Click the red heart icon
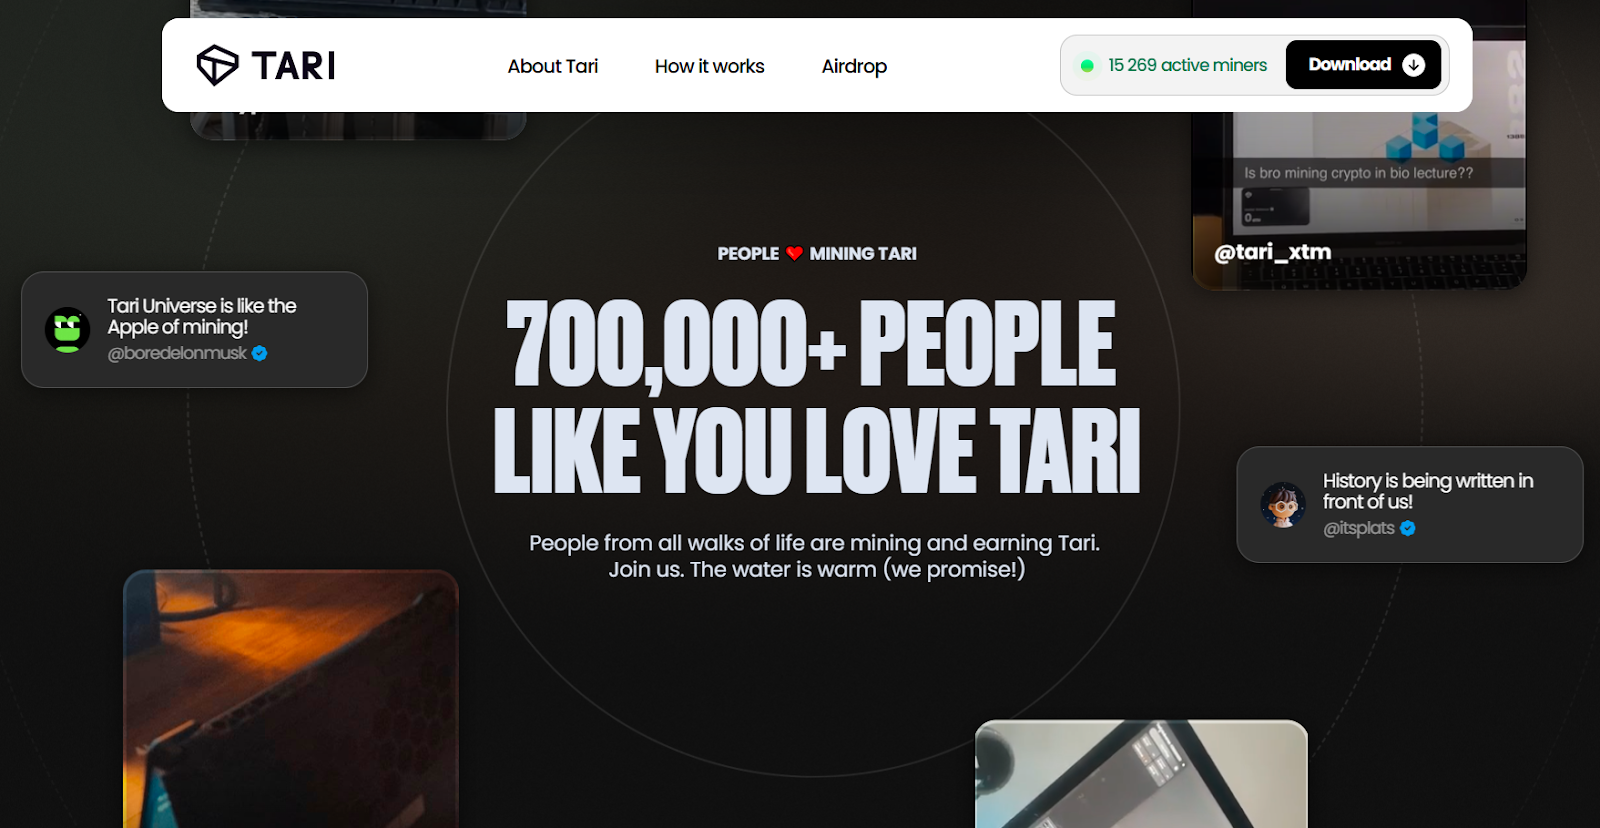Image resolution: width=1600 pixels, height=828 pixels. click(794, 253)
